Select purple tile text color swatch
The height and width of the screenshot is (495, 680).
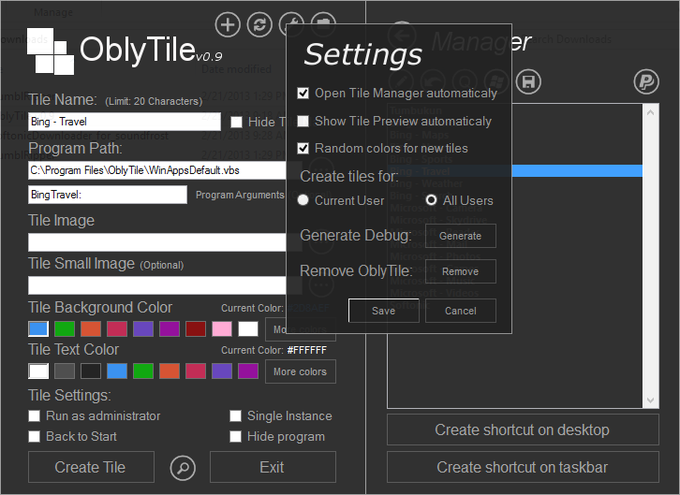222,371
